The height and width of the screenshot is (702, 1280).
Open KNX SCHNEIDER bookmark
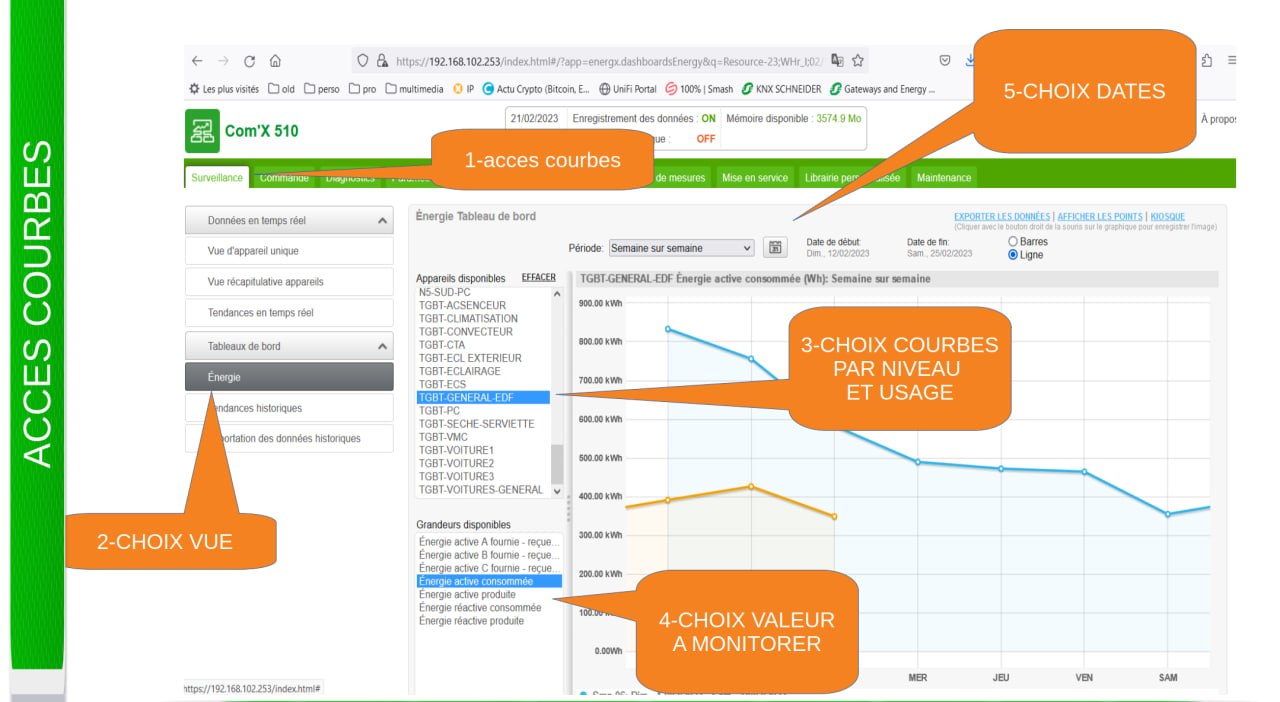tap(781, 89)
